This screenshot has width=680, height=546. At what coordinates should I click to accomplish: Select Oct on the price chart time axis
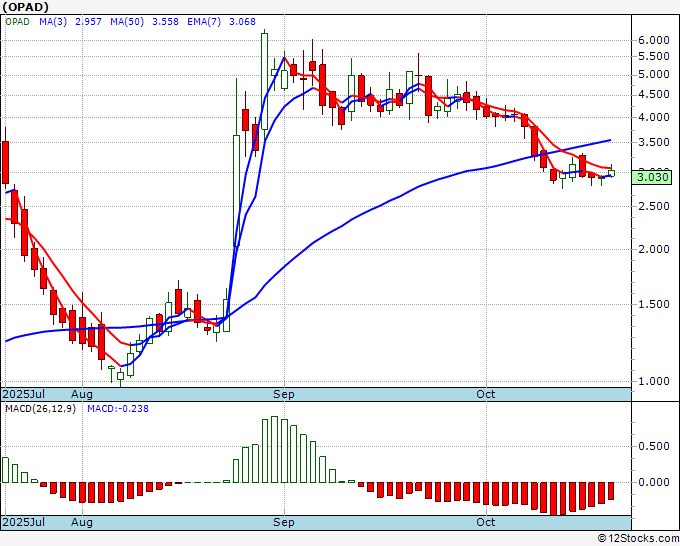click(x=486, y=394)
